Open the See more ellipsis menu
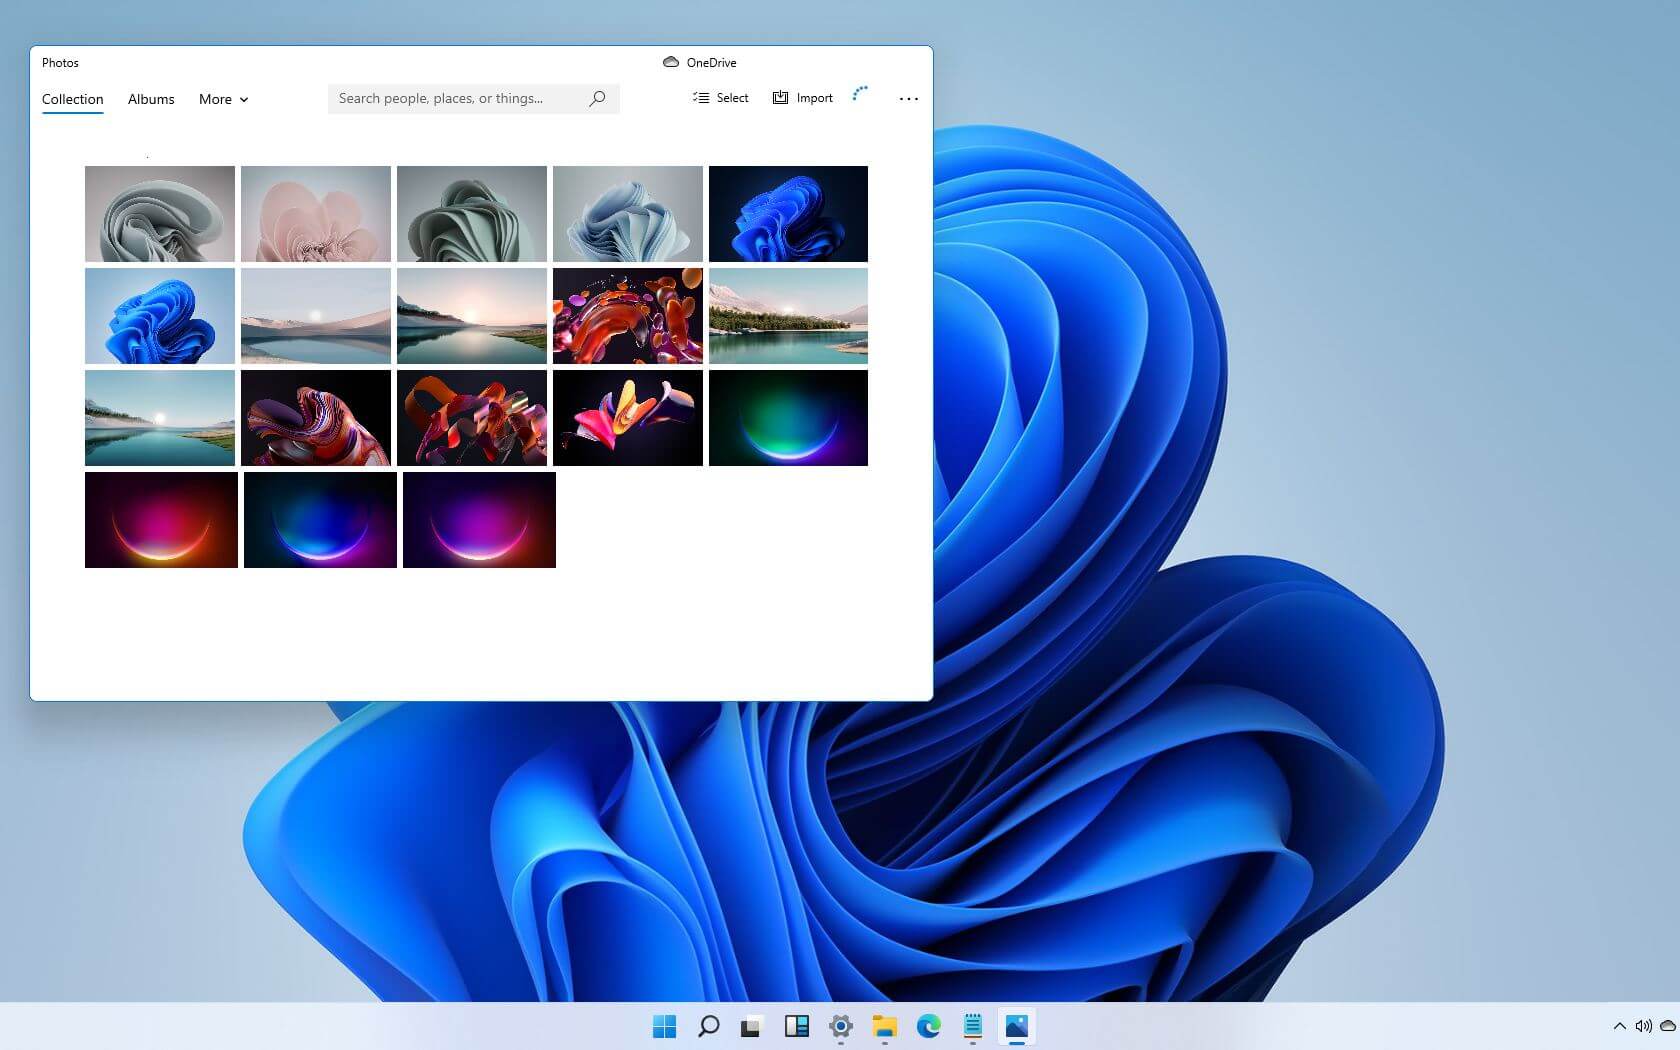 (907, 98)
